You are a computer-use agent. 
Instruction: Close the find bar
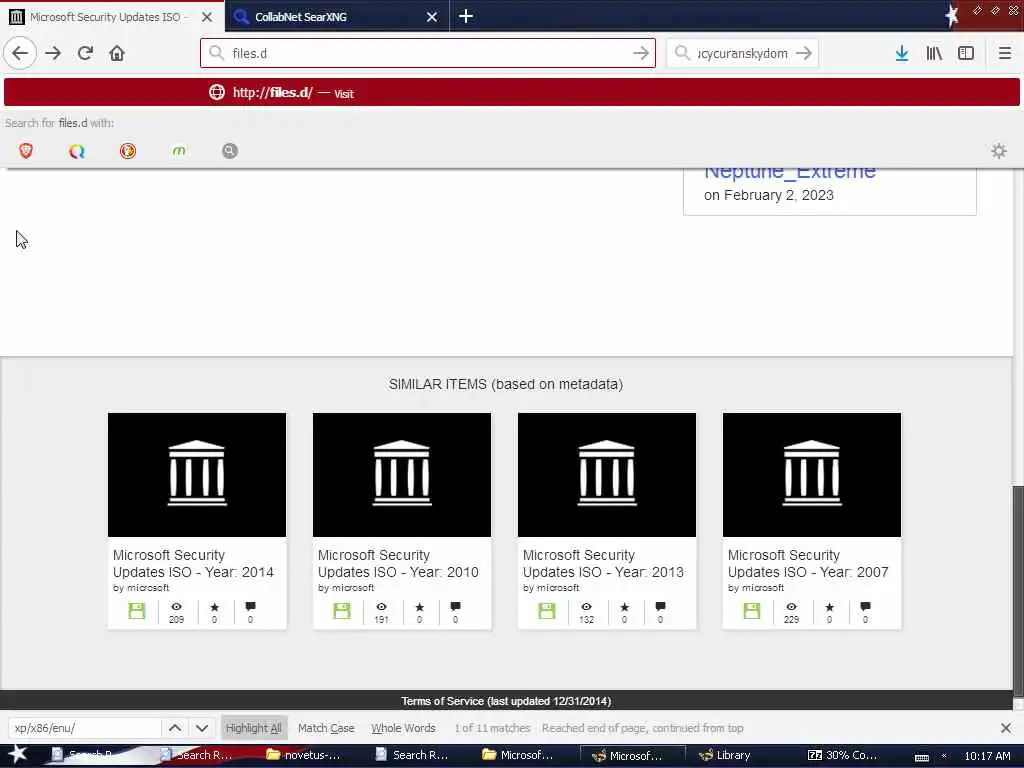[x=1006, y=728]
